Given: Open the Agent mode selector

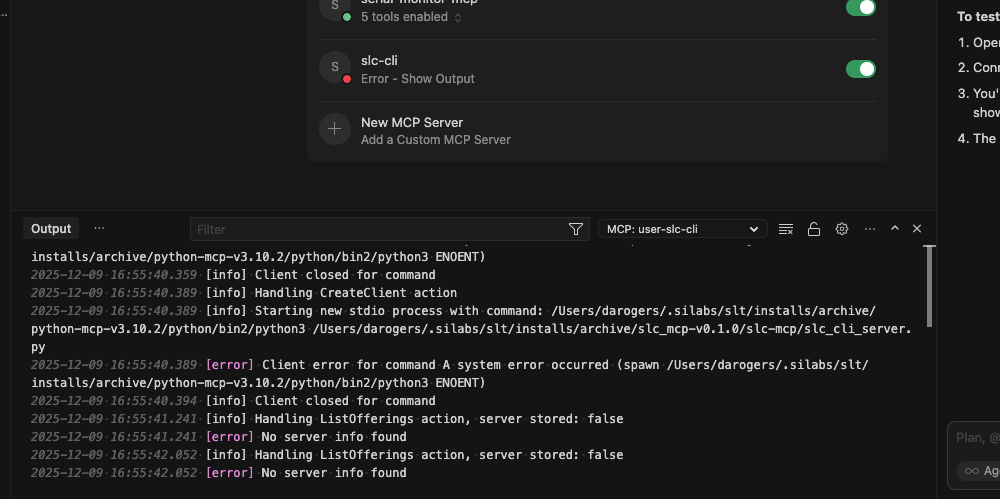Looking at the screenshot, I should (981, 471).
